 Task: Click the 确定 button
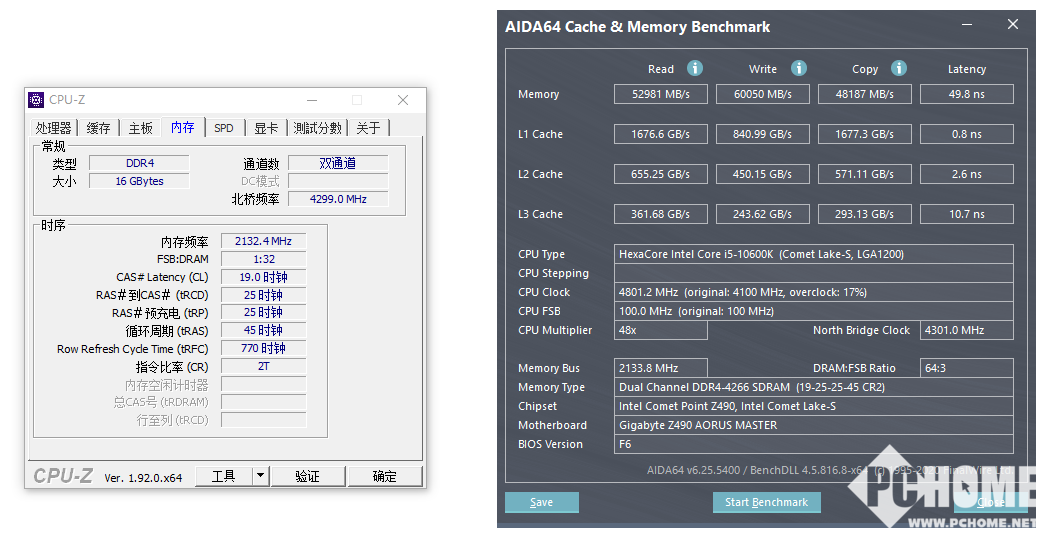[x=384, y=476]
